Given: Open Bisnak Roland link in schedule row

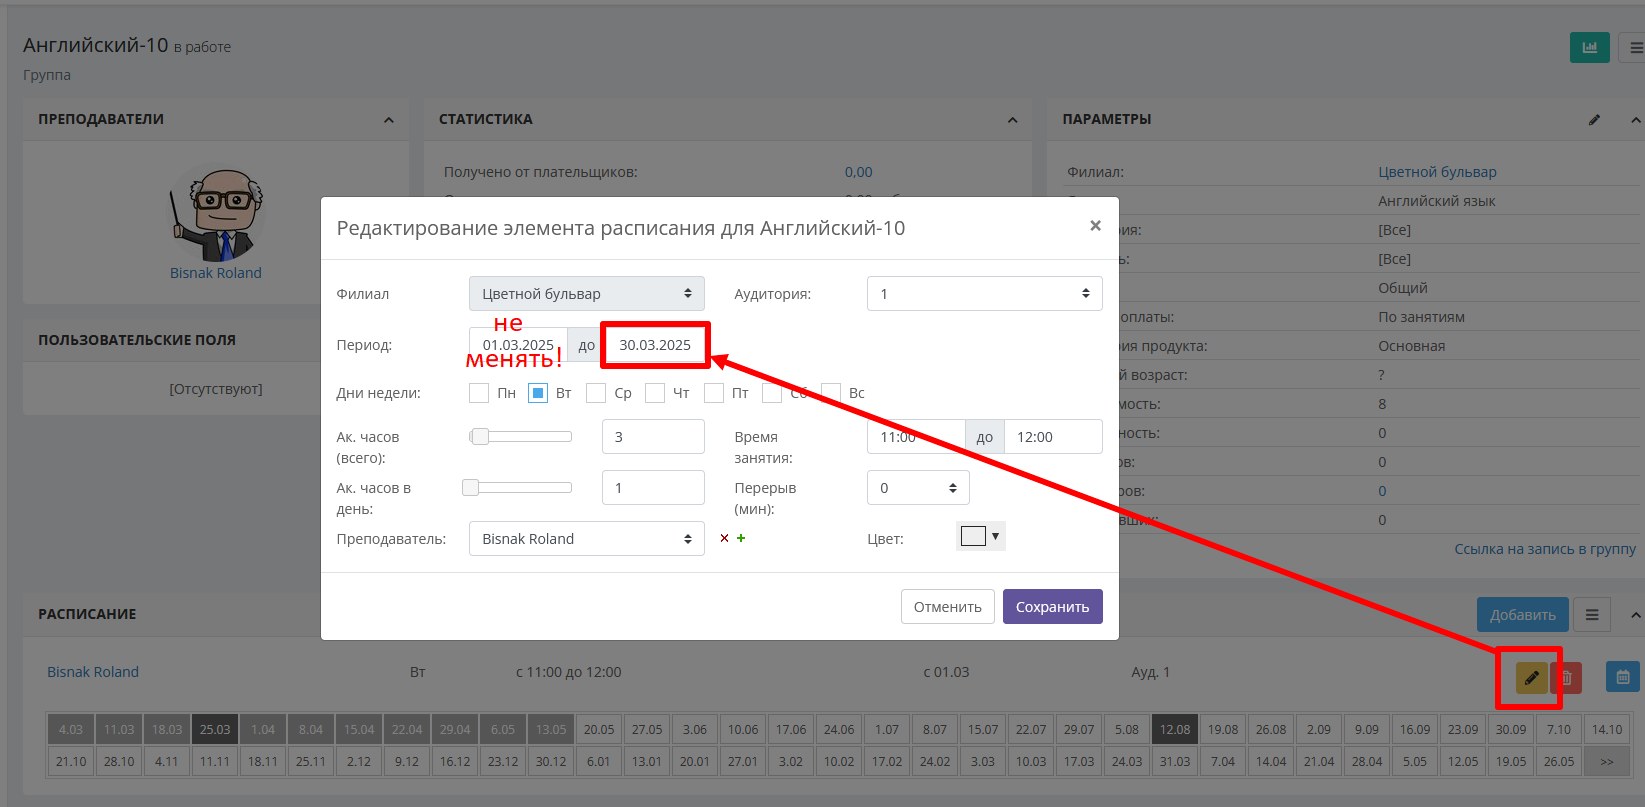Looking at the screenshot, I should [93, 672].
